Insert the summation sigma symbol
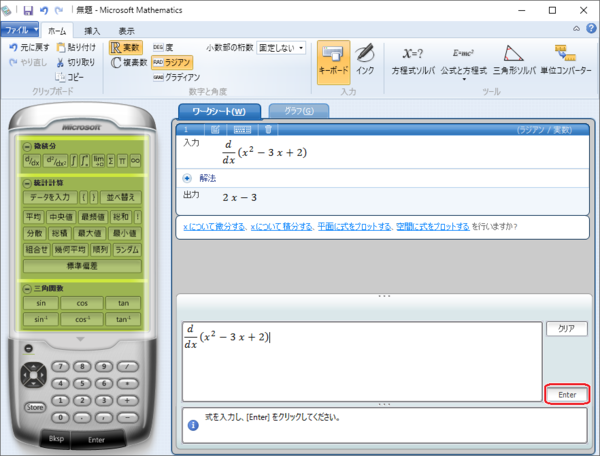Screen dimensions: 600x456 coord(111,161)
